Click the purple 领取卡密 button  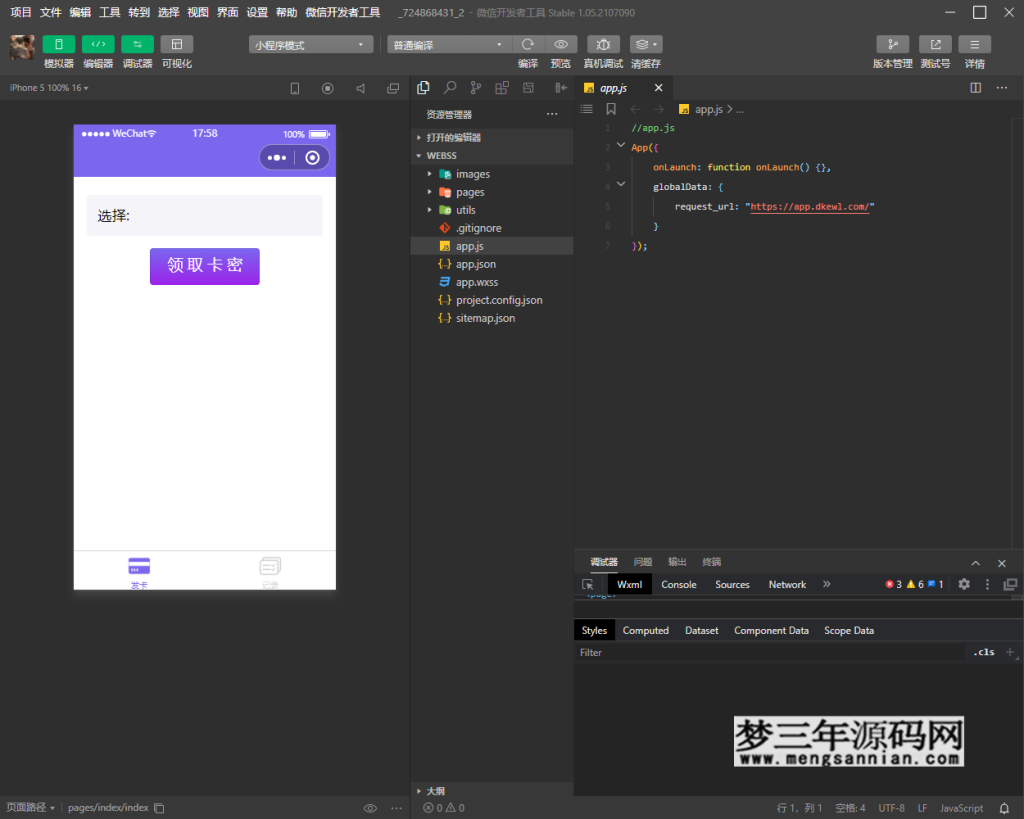[x=204, y=266]
